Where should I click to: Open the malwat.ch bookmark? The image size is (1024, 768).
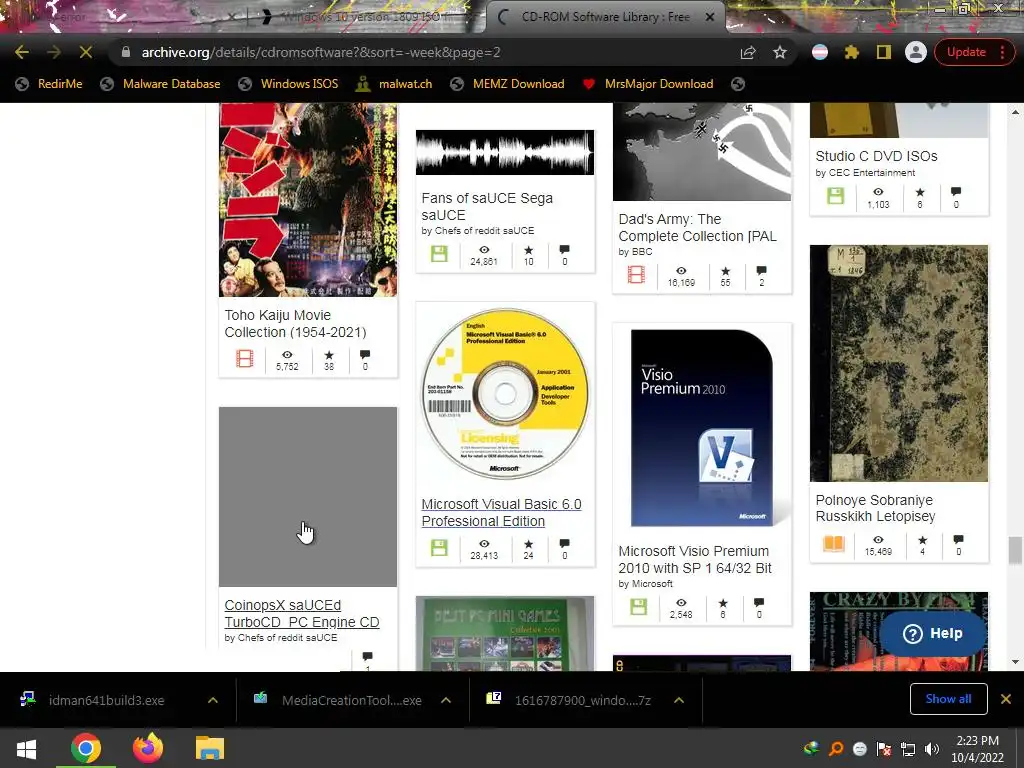(x=394, y=84)
